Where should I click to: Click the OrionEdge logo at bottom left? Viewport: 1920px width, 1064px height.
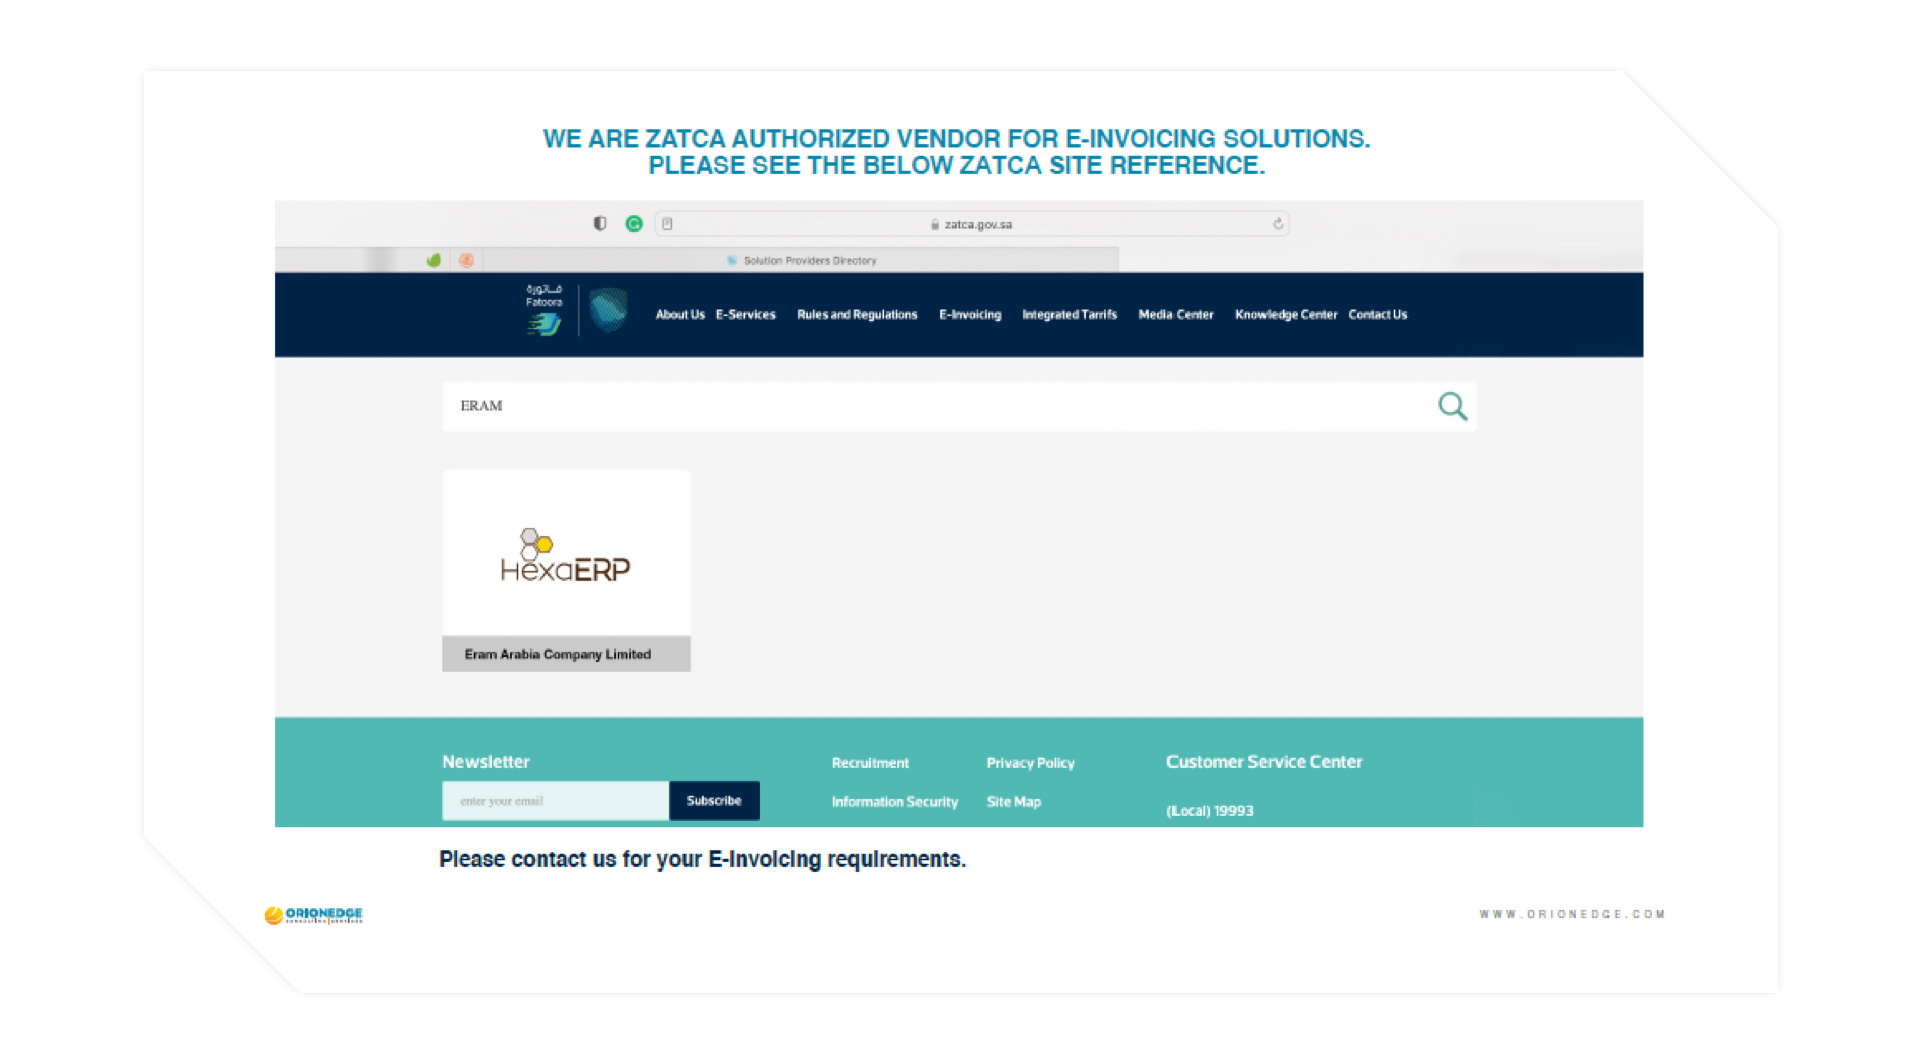(x=314, y=915)
